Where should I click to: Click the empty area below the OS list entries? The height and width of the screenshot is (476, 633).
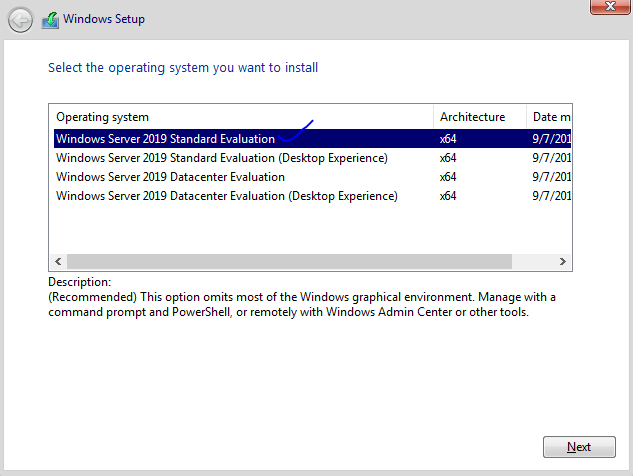click(300, 230)
